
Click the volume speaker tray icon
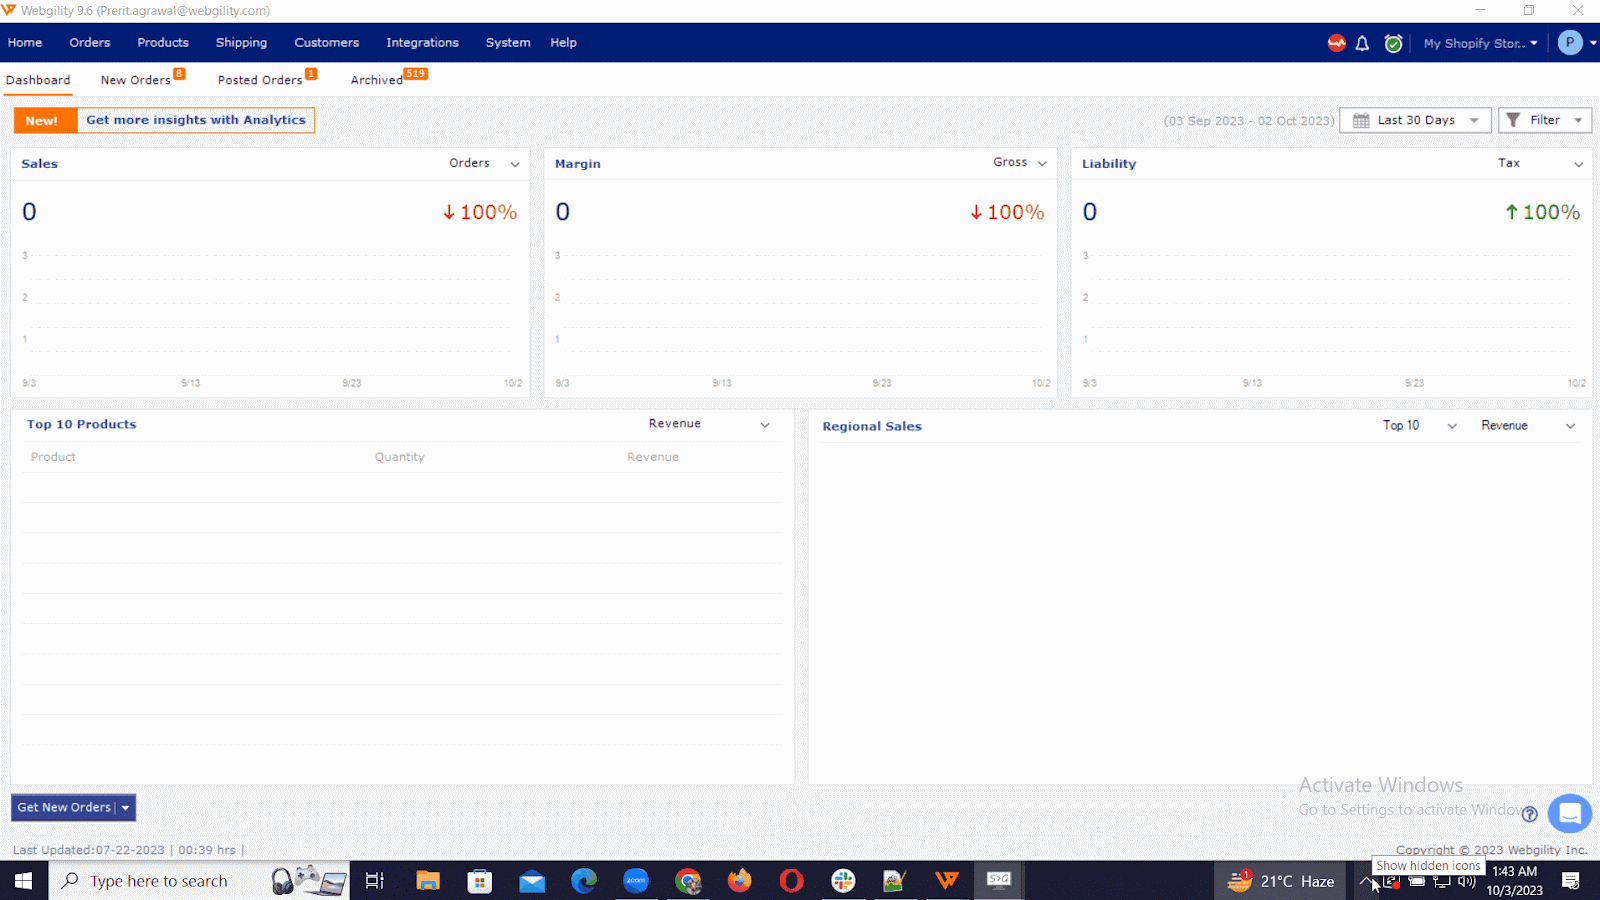coord(1467,881)
